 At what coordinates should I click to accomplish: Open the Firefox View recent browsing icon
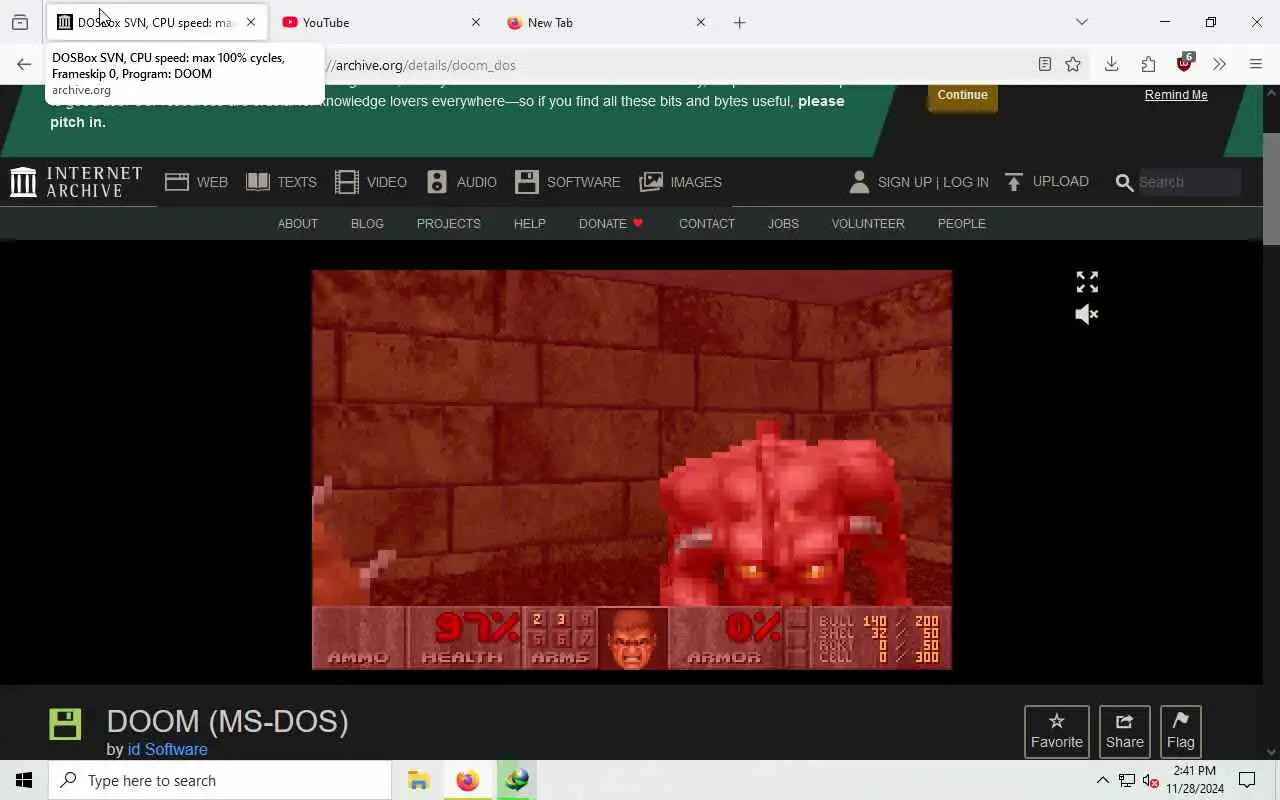[x=20, y=22]
